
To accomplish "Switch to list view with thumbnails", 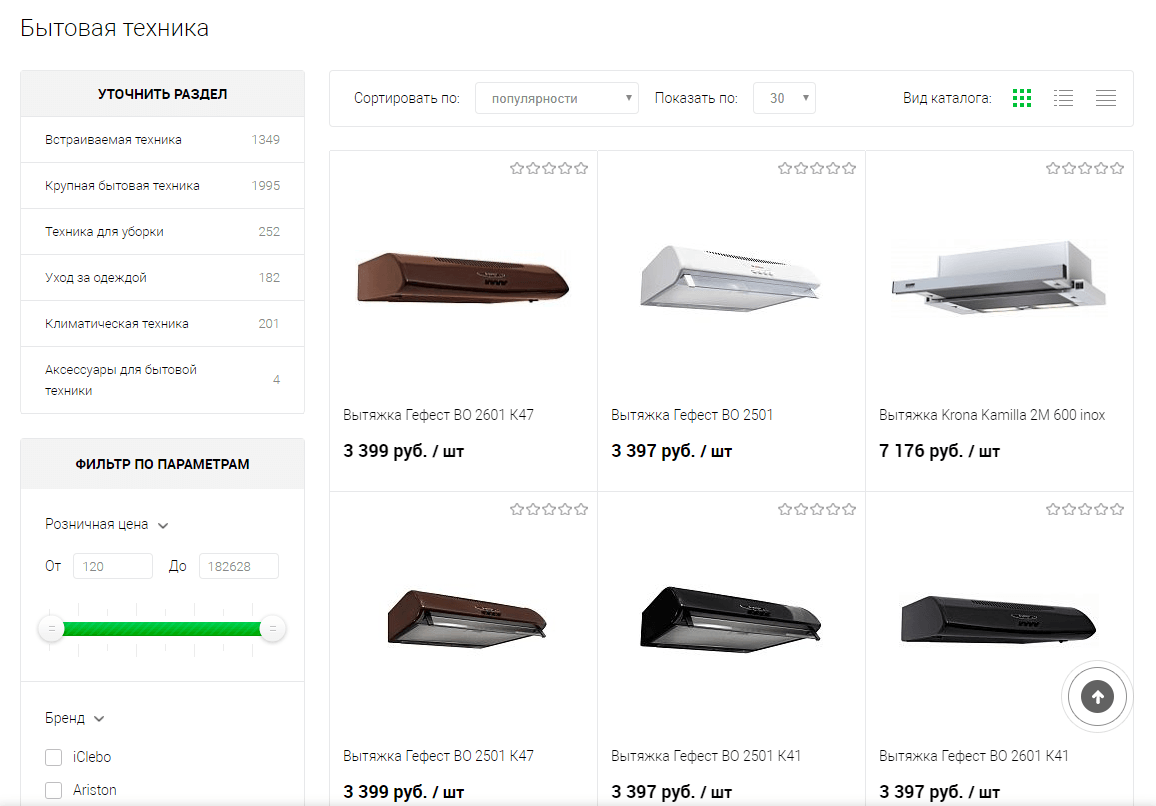I will (1063, 98).
